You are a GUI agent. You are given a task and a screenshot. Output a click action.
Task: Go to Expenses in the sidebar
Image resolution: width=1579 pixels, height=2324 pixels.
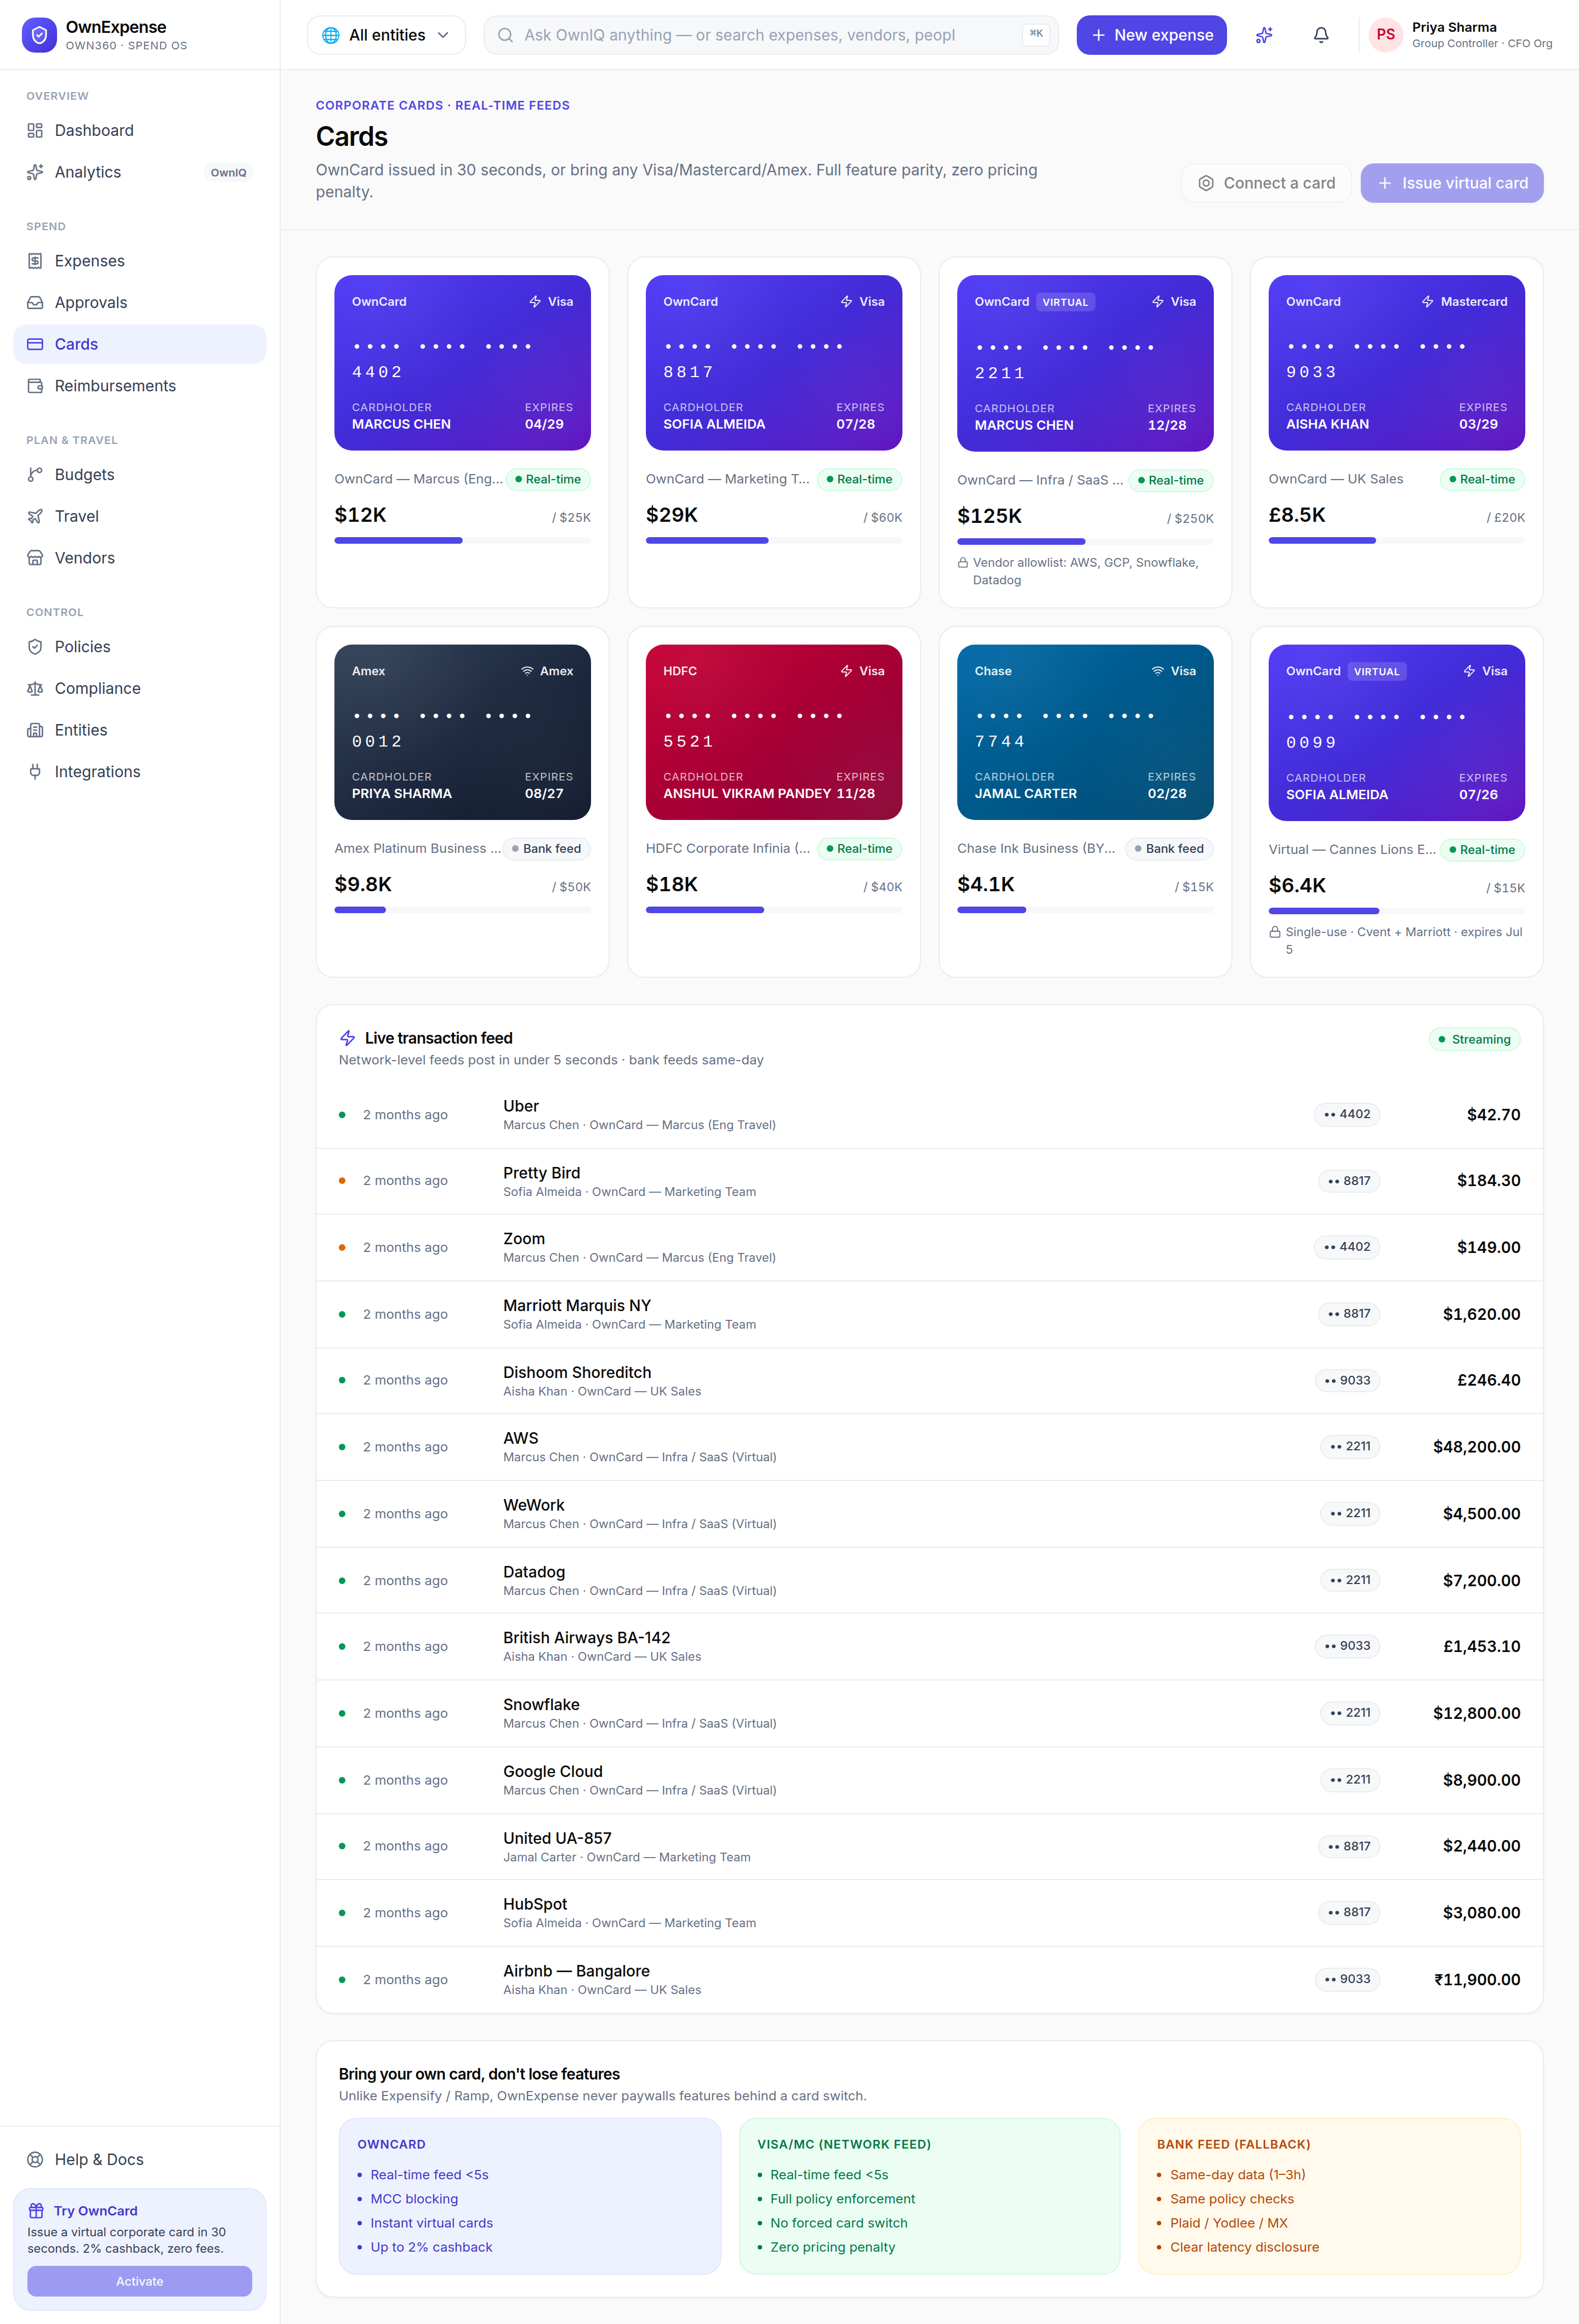pyautogui.click(x=139, y=261)
